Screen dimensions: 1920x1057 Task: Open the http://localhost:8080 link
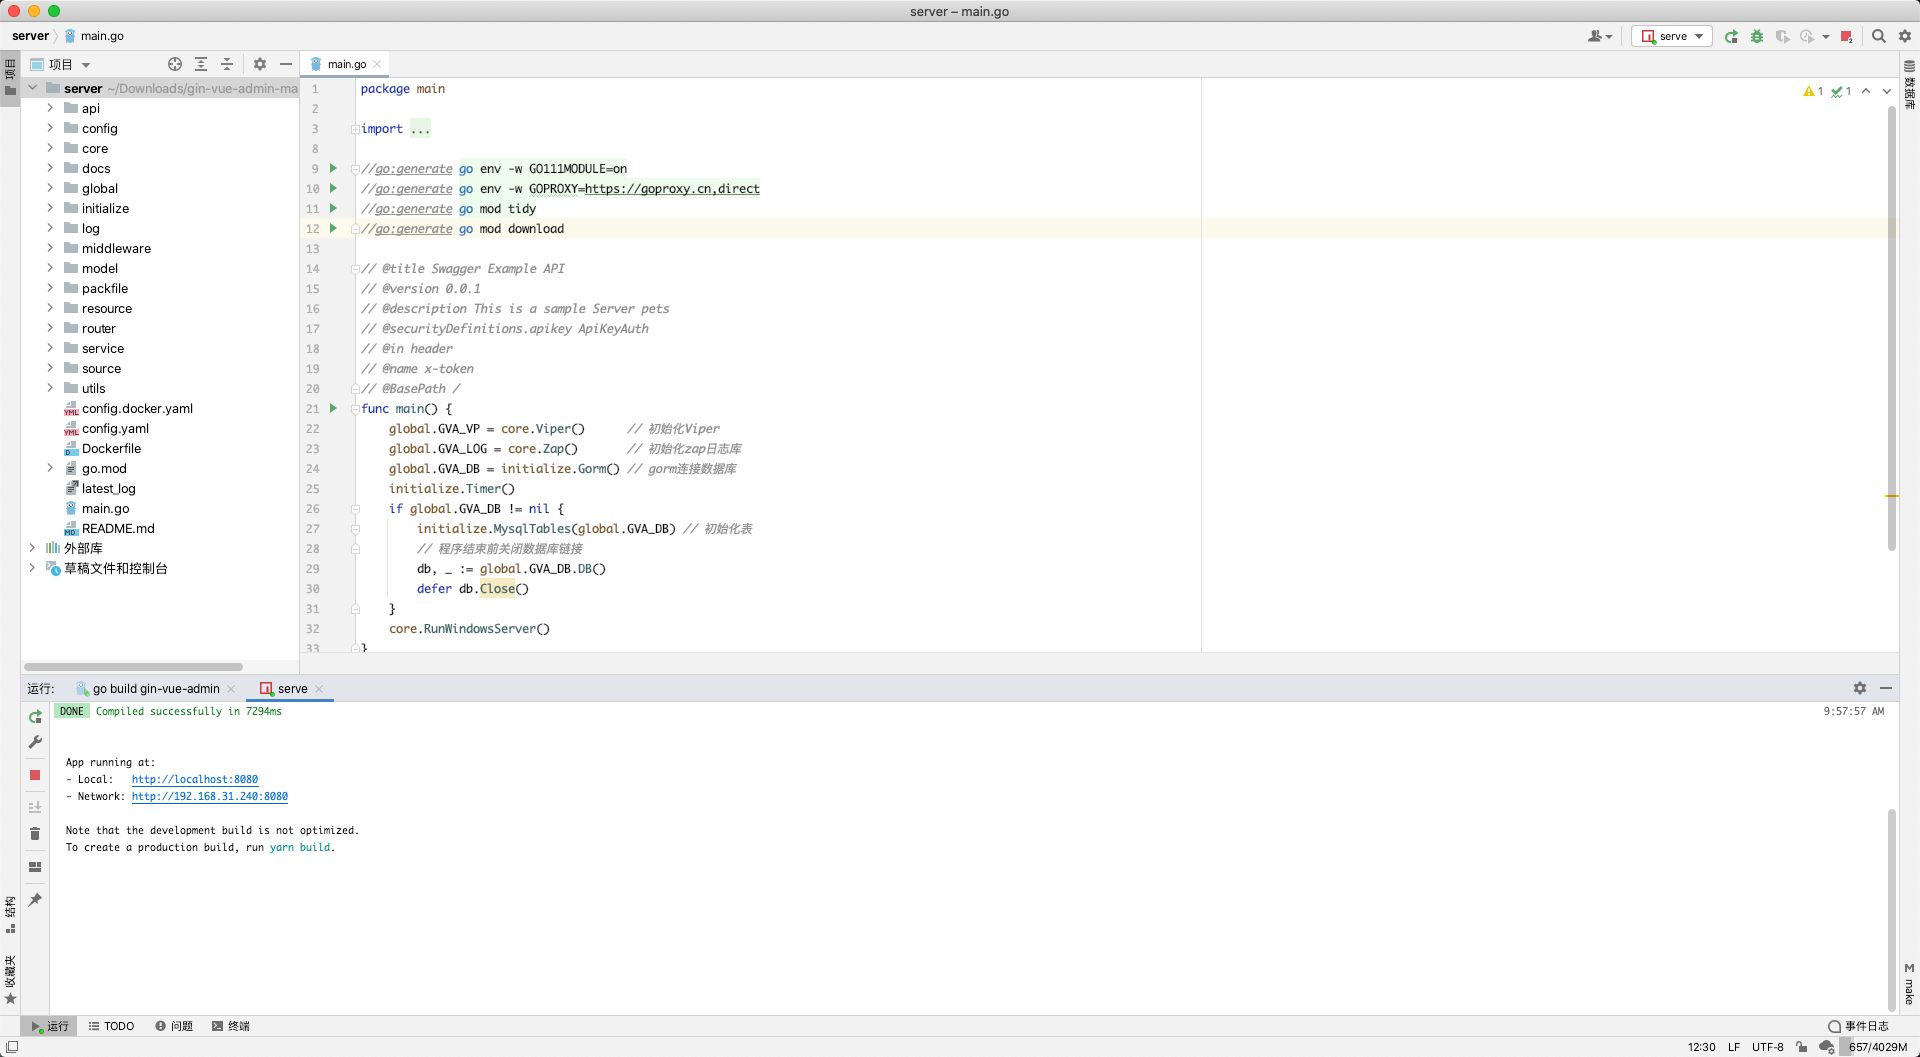pyautogui.click(x=195, y=780)
